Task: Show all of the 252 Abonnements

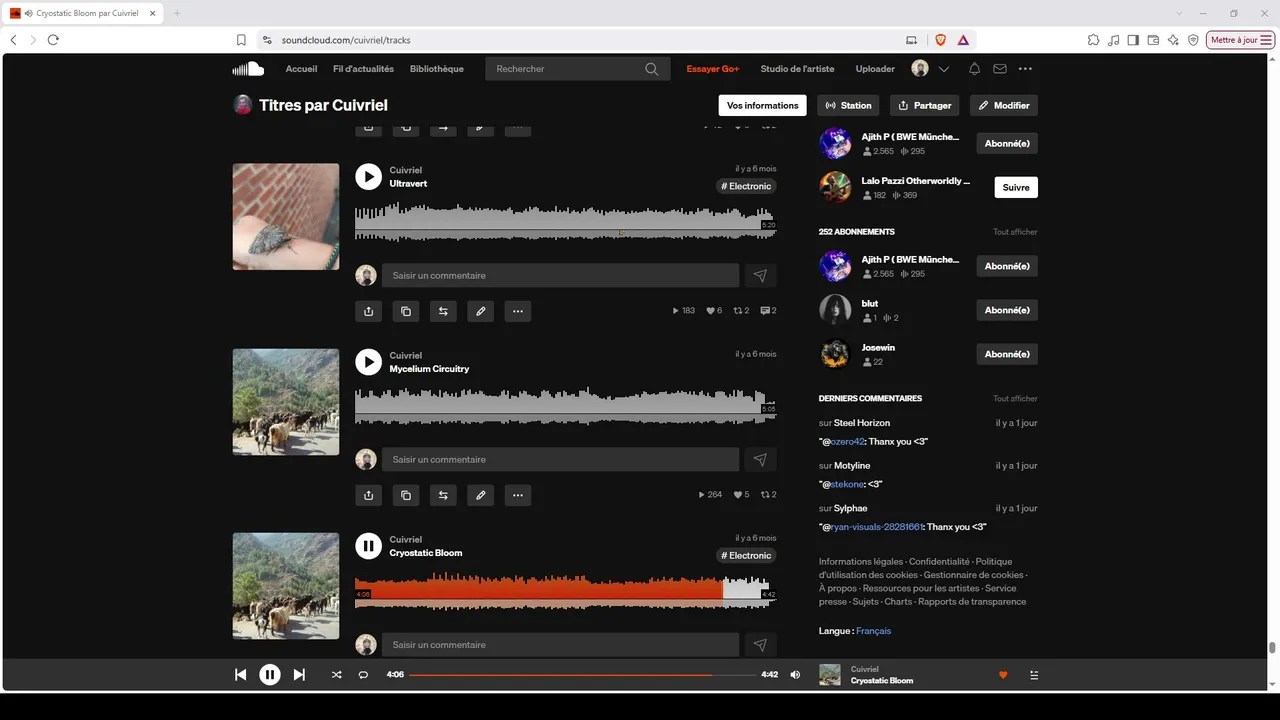Action: pos(1015,232)
